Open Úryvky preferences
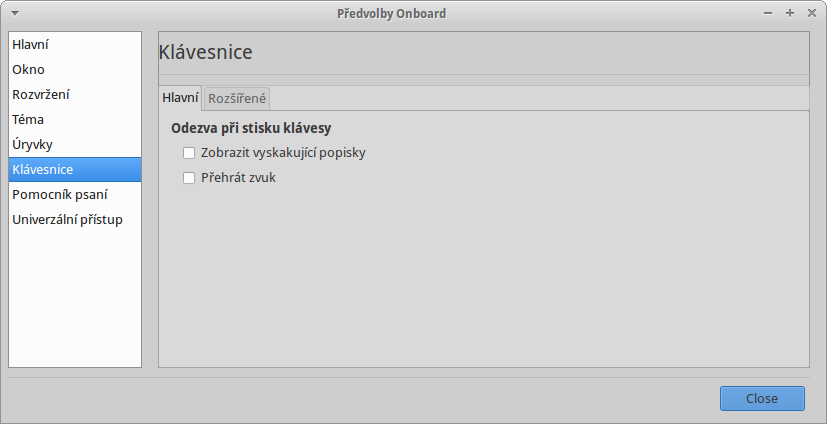Viewport: 827px width, 424px height. [x=75, y=144]
